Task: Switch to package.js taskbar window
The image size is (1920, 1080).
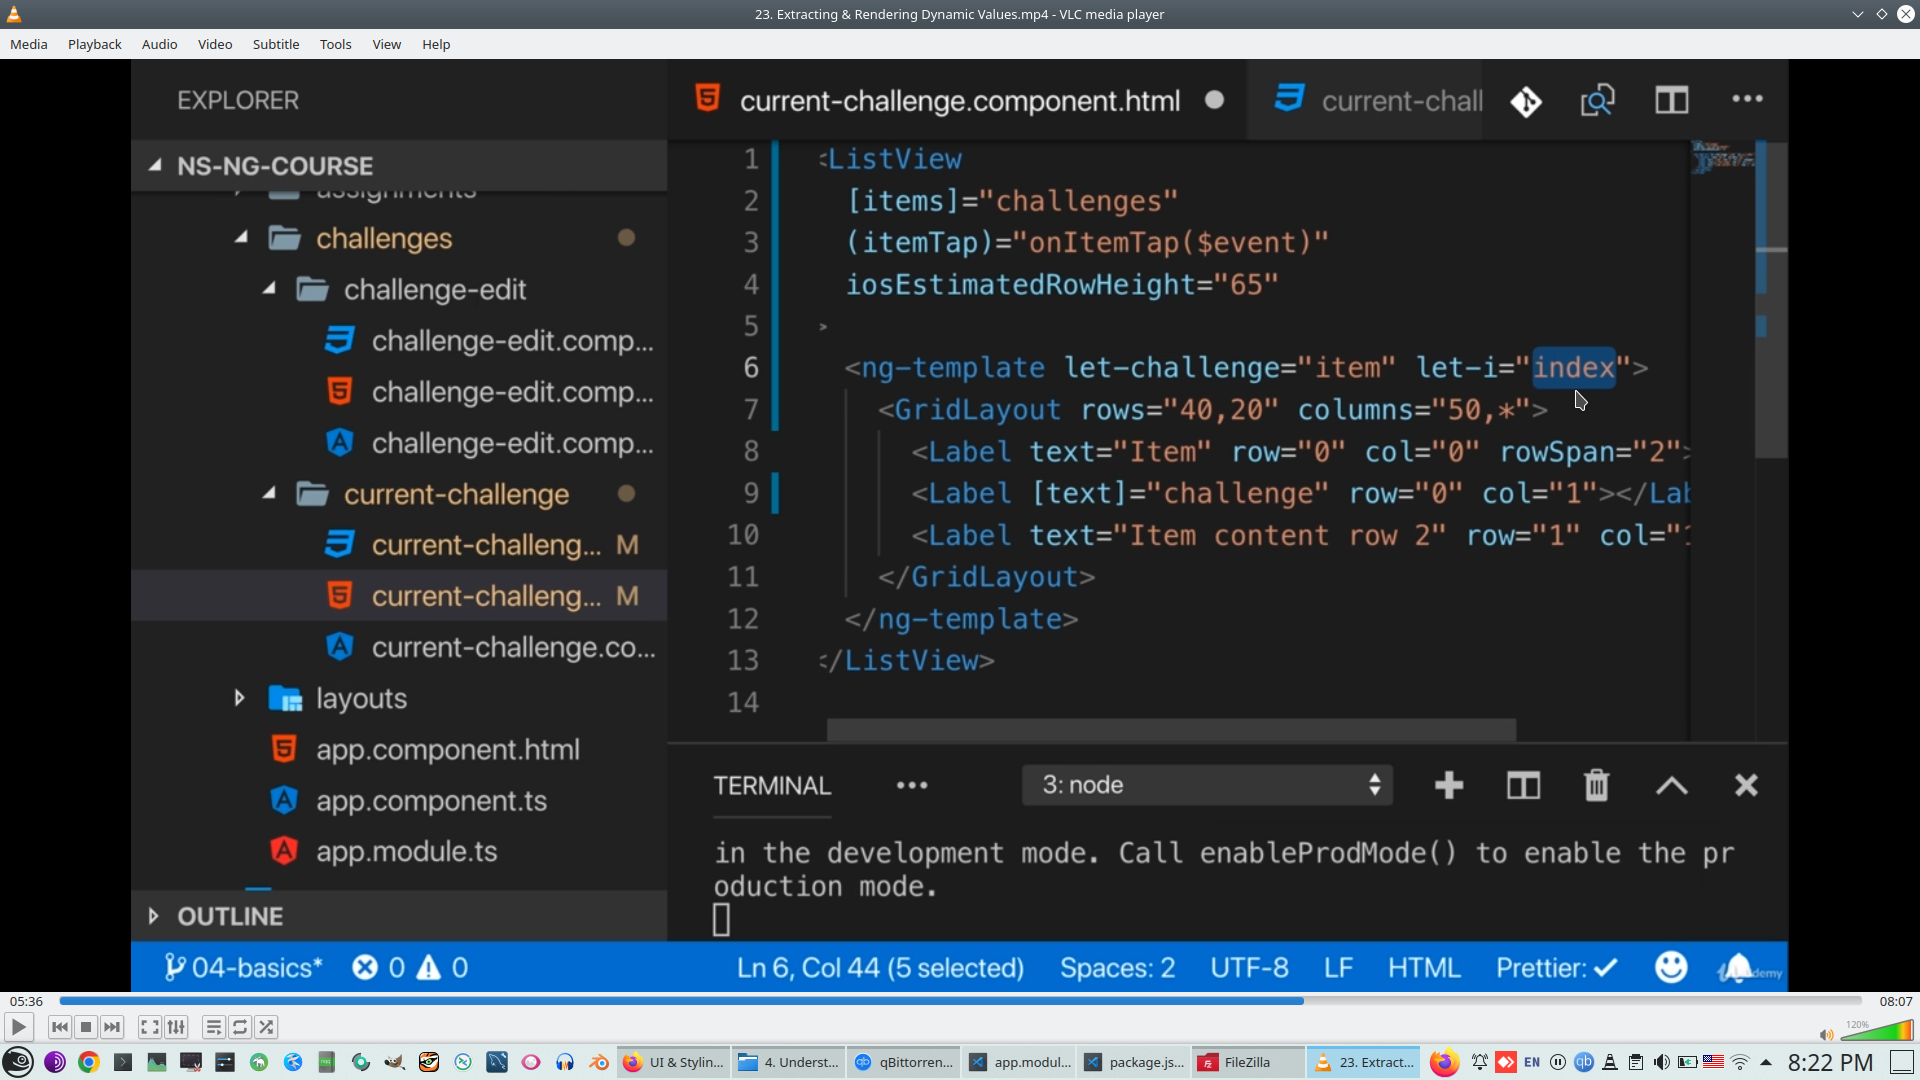Action: (x=1136, y=1062)
